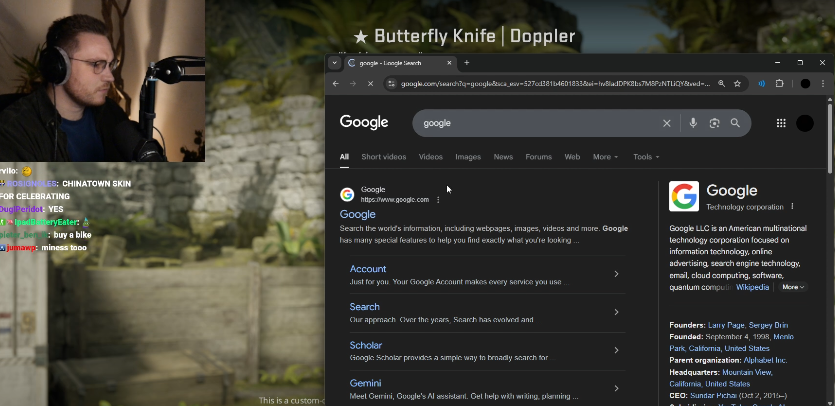Expand the More filters dropdown
Viewport: 835px width, 406px height.
click(605, 157)
